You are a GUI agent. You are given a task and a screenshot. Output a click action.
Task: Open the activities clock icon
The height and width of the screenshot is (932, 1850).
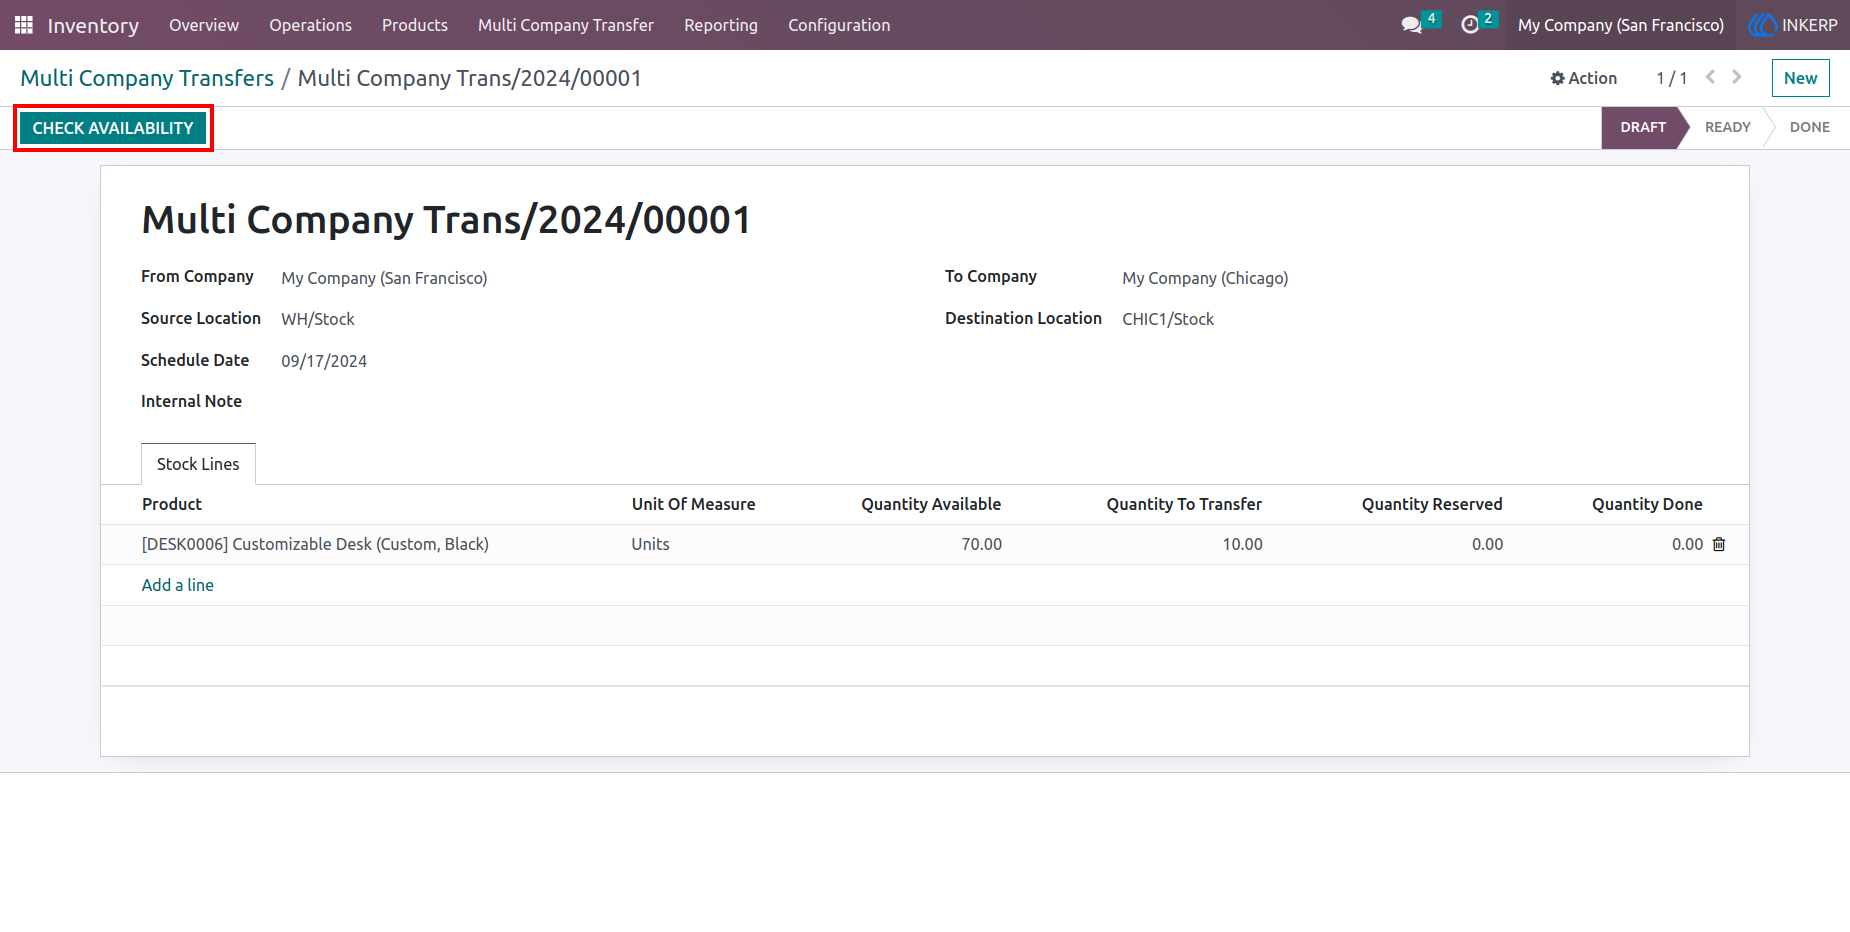tap(1470, 25)
